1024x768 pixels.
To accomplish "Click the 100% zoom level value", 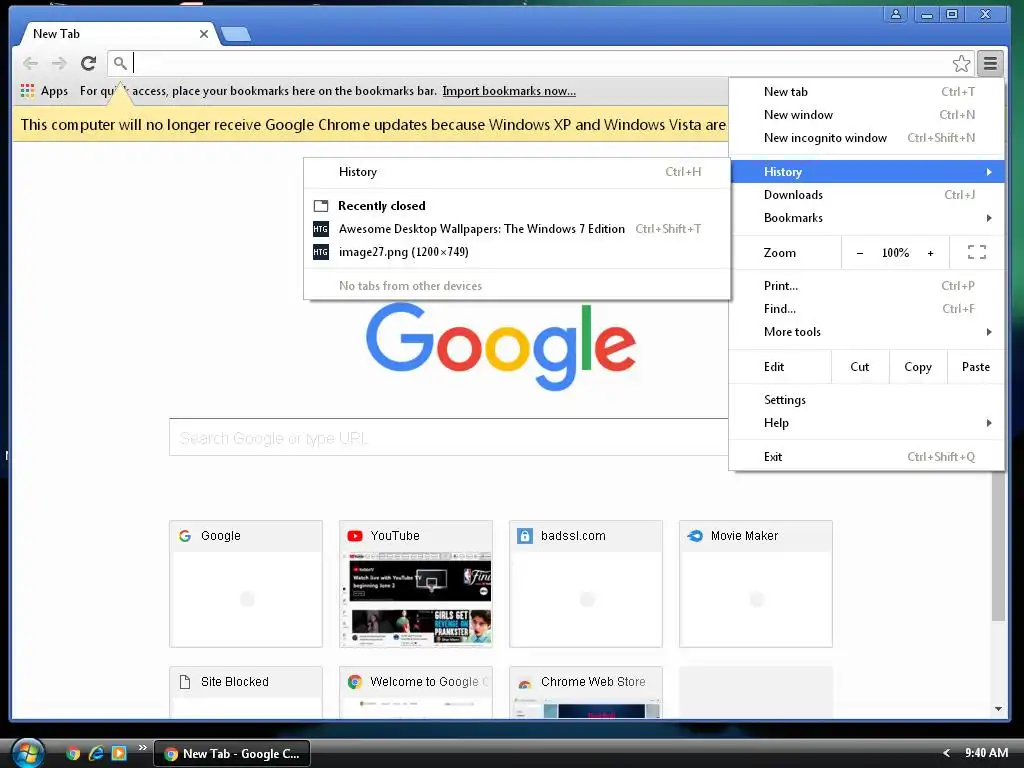I will click(895, 253).
